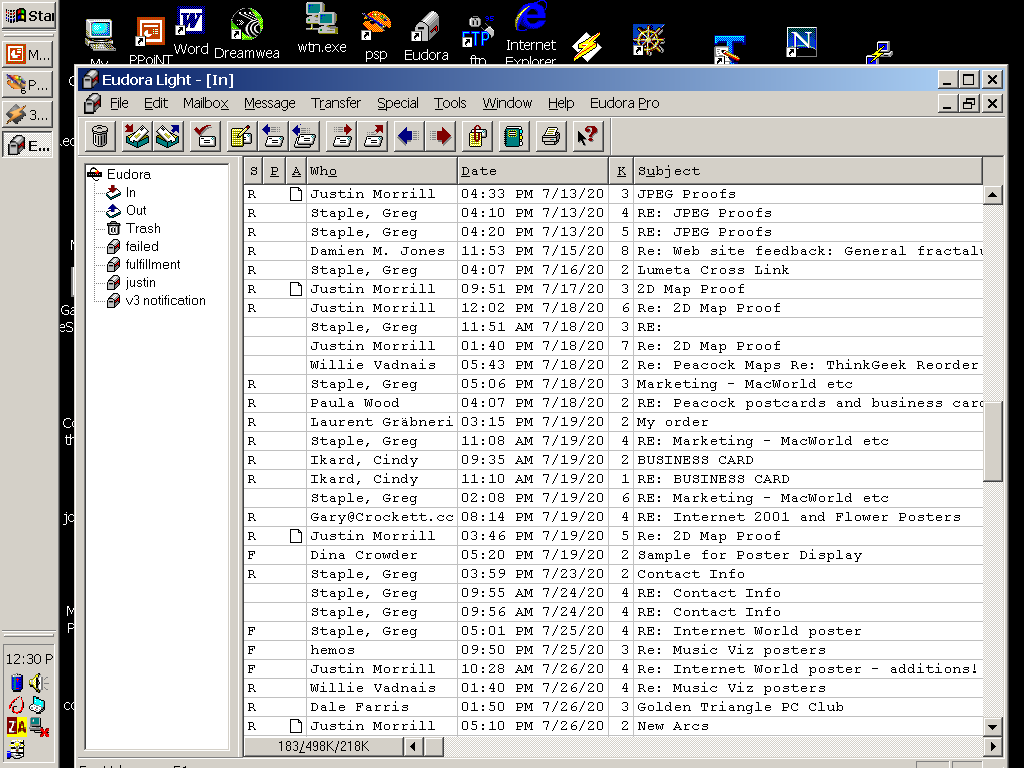
Task: Open the File menu
Action: 119,103
